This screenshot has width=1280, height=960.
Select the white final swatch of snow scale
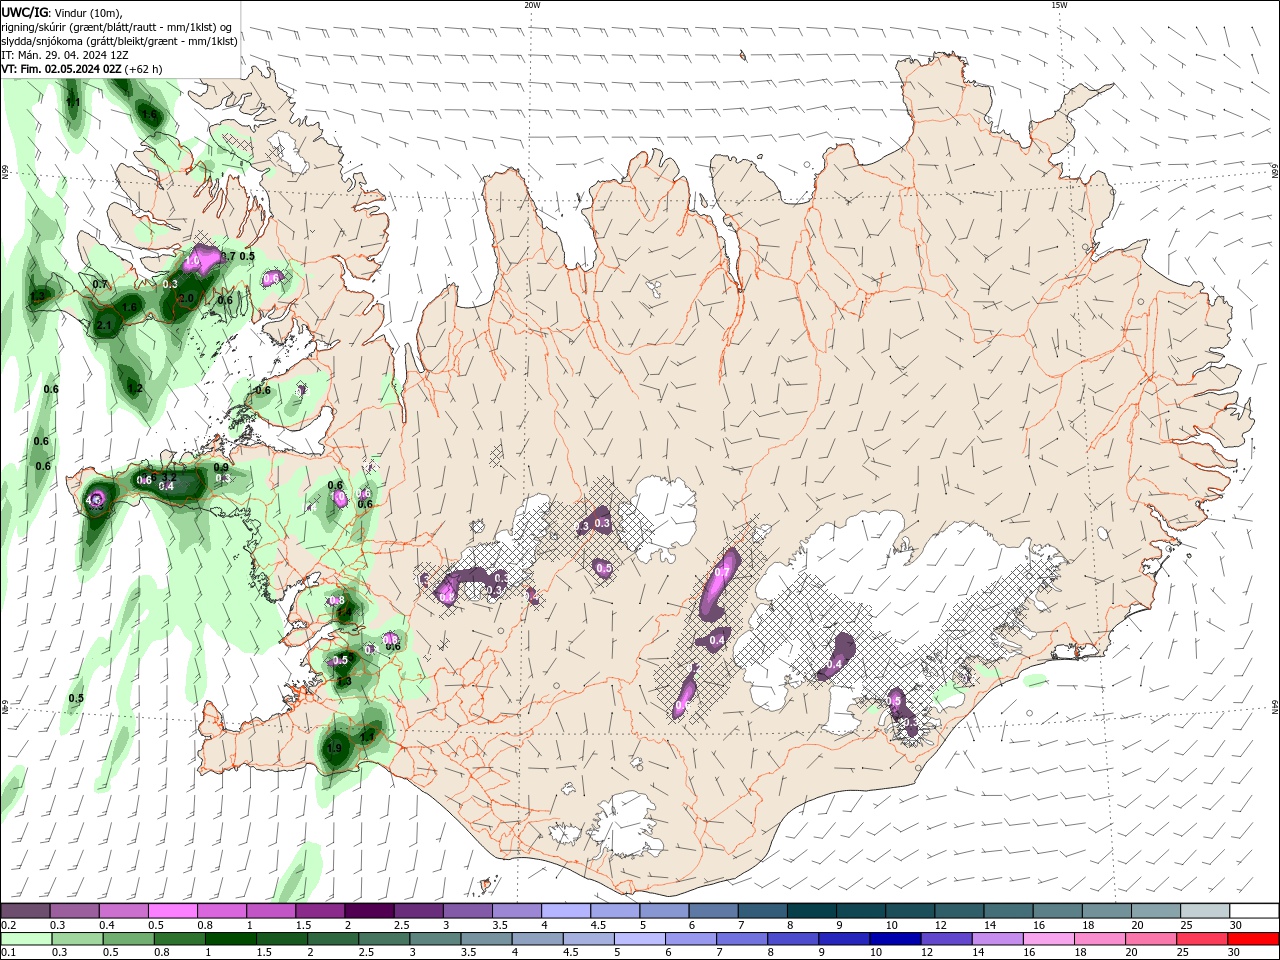point(1254,911)
